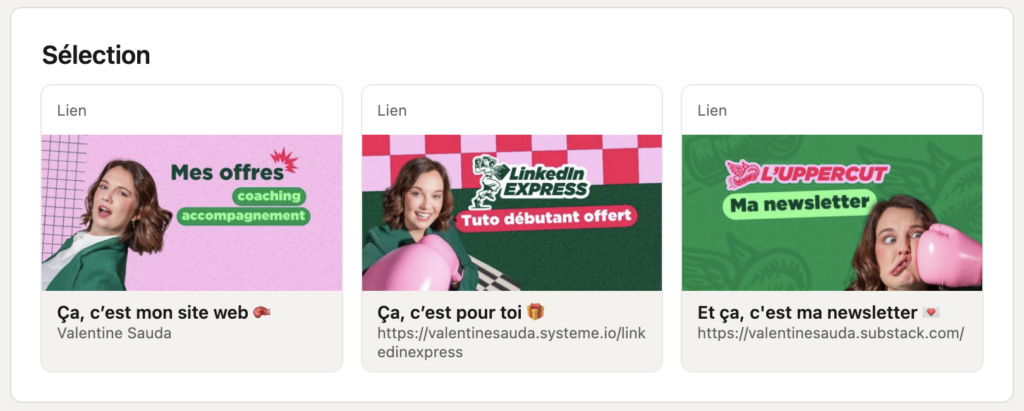Click the 'Valentine Sauda' subtitle text
This screenshot has height=411, width=1024.
point(114,333)
